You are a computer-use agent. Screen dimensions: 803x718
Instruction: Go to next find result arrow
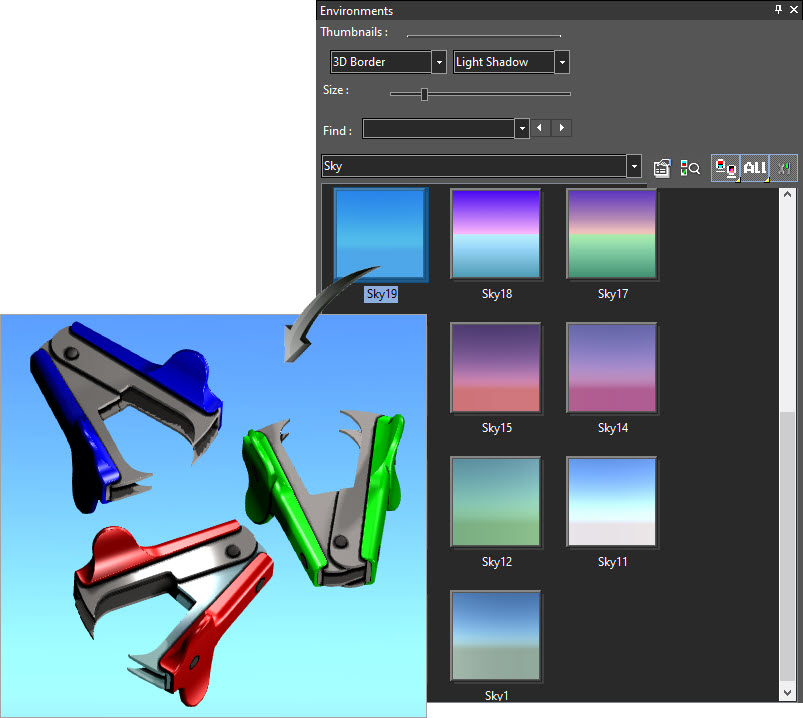pyautogui.click(x=562, y=128)
